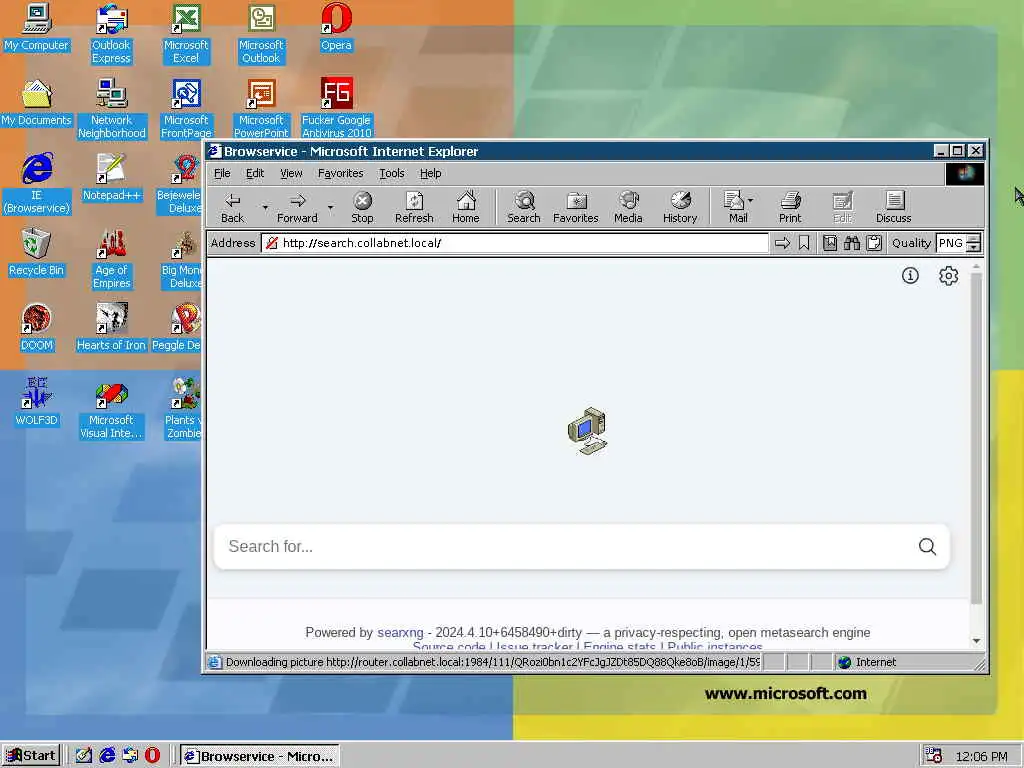Click the Start button

(31, 756)
